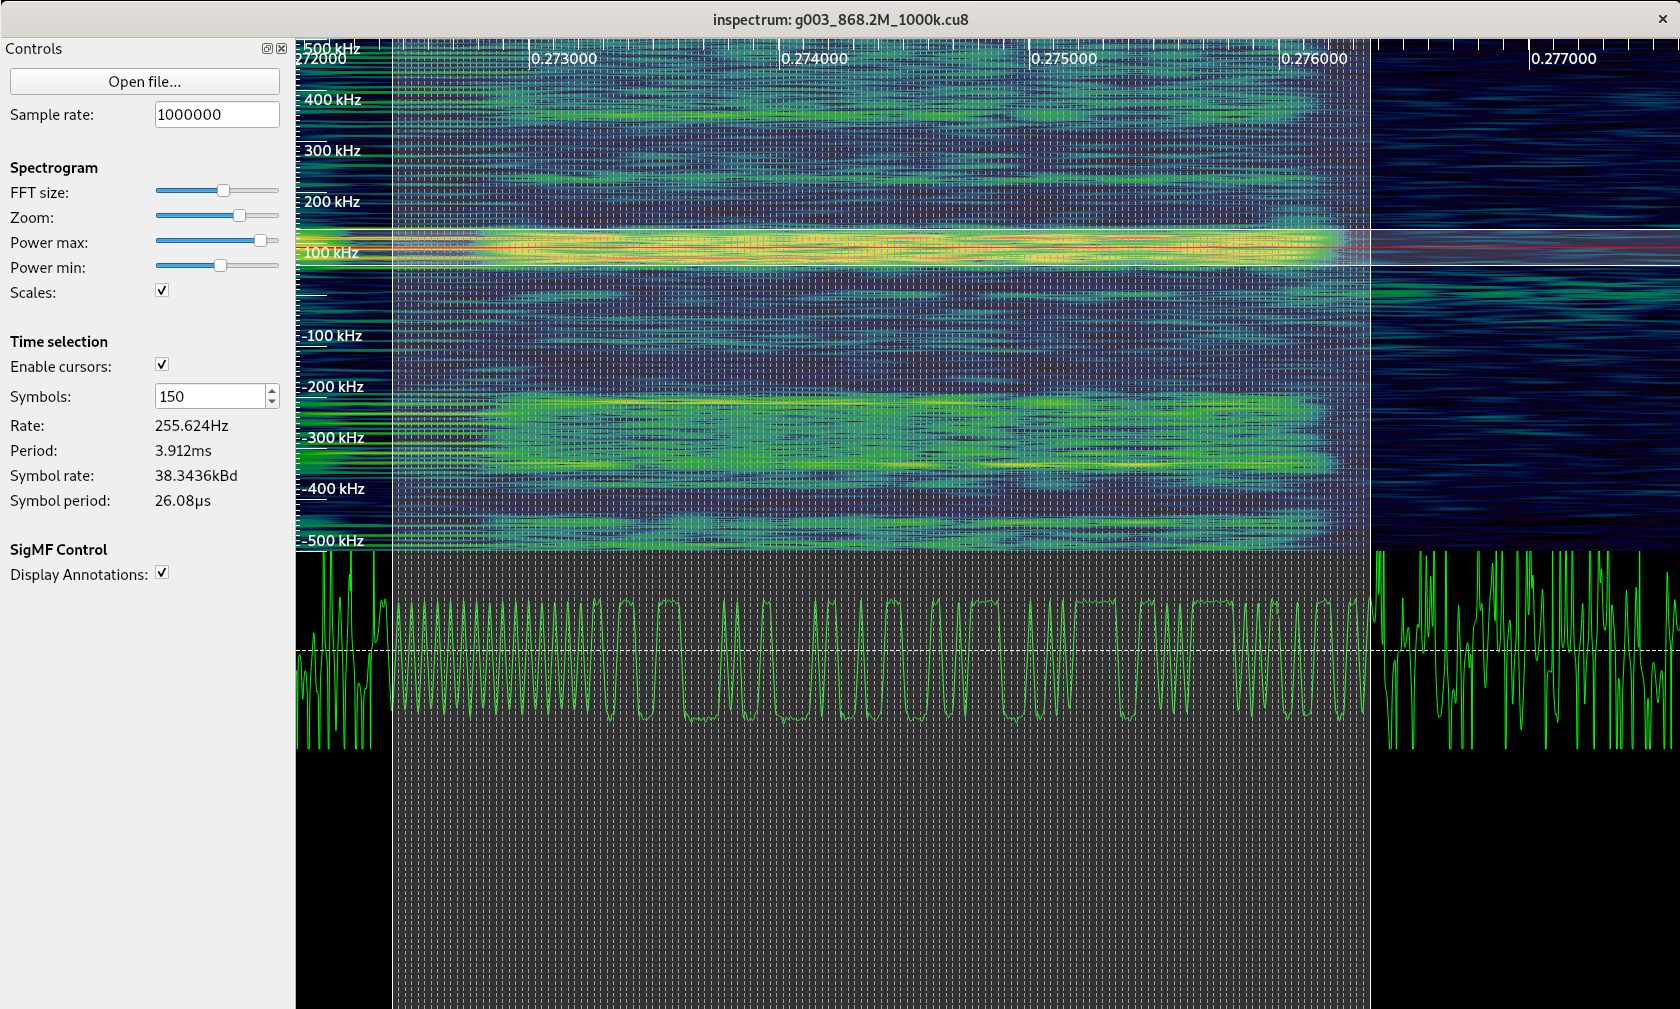Click the 0.274000 time ruler marking
Viewport: 1680px width, 1009px height.
[x=815, y=58]
